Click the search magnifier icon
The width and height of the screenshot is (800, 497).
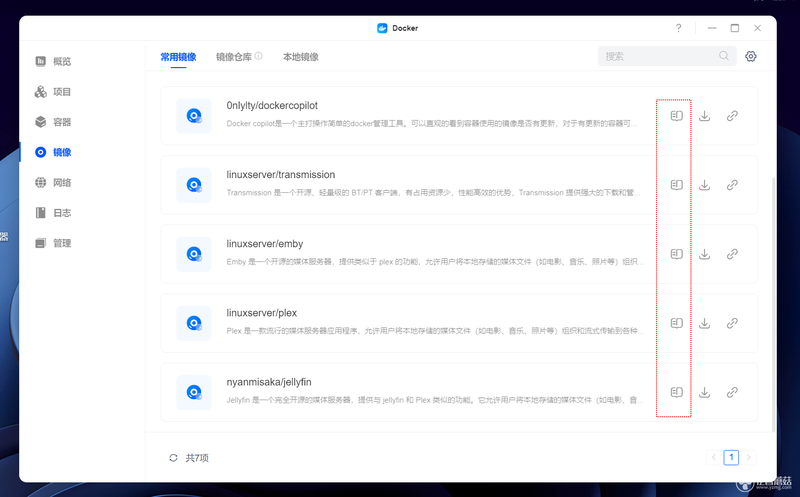pyautogui.click(x=724, y=56)
